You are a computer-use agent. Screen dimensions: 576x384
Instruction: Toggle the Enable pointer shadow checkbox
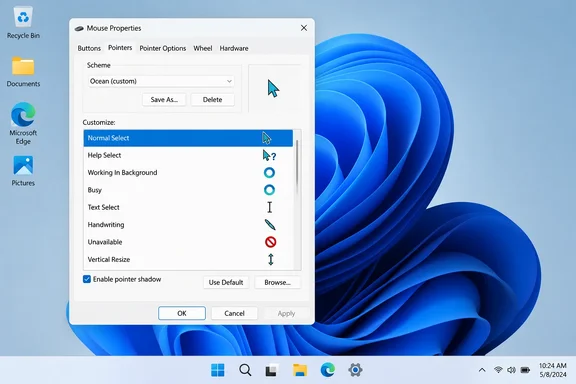point(87,279)
